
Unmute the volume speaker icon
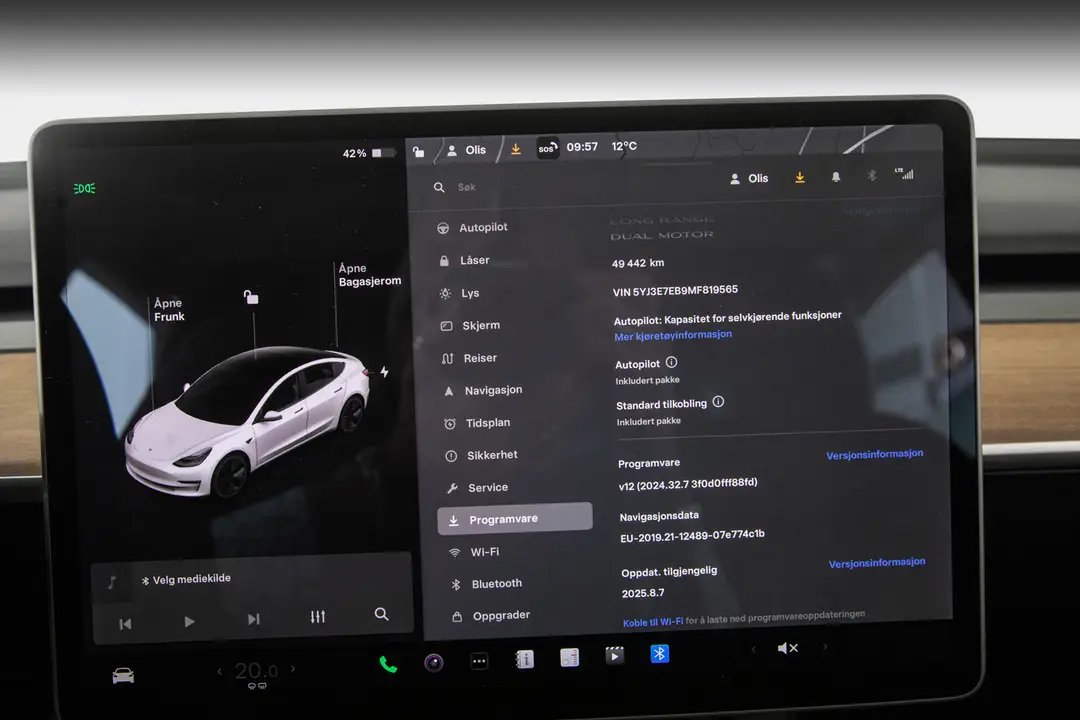tap(787, 648)
